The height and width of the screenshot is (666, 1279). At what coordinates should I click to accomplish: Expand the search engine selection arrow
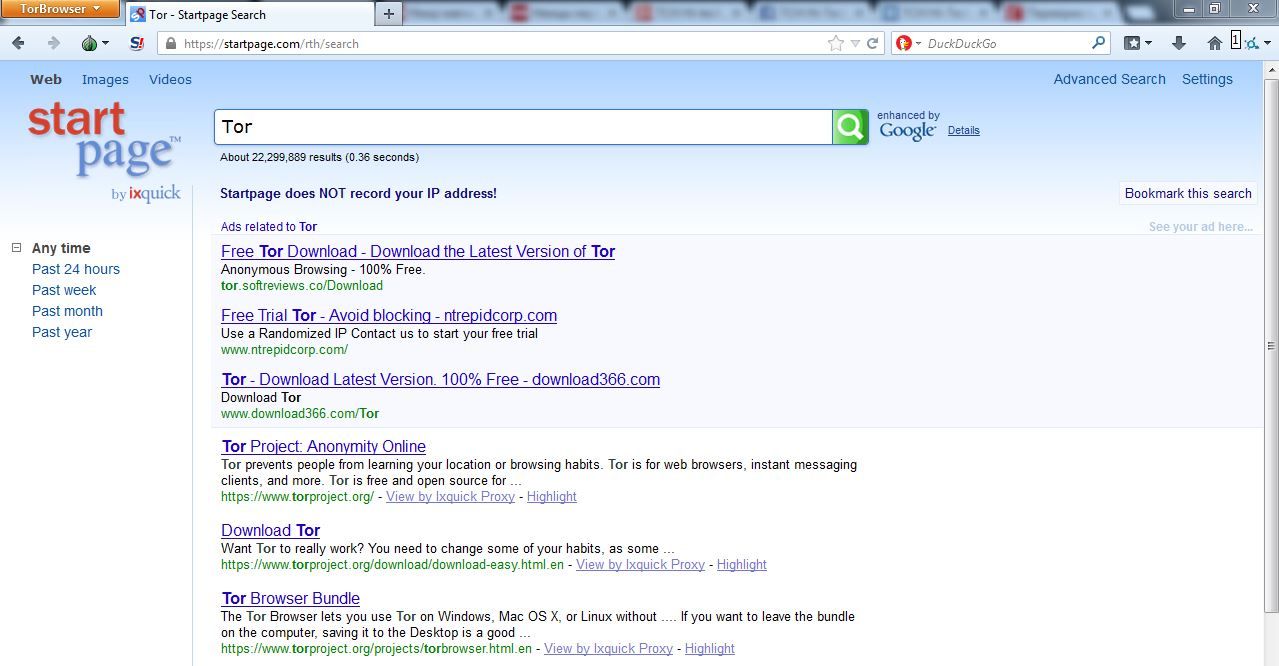[918, 43]
